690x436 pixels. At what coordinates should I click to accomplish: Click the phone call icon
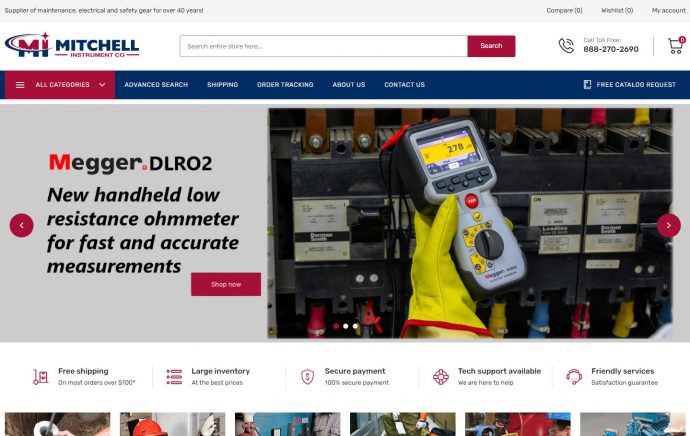click(x=566, y=45)
